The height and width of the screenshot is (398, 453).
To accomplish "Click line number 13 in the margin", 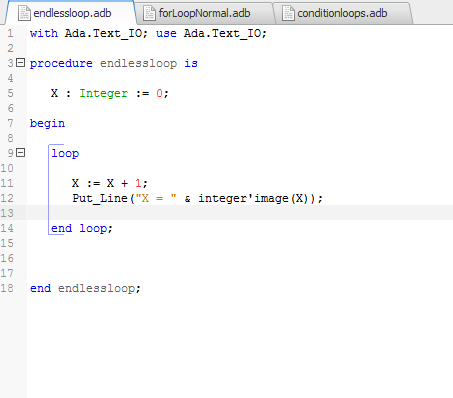I will click(x=7, y=213).
